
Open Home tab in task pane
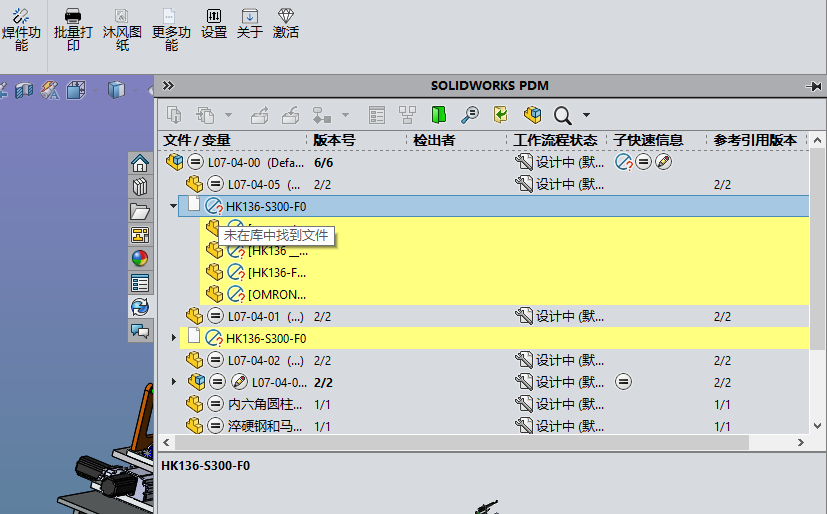click(140, 163)
